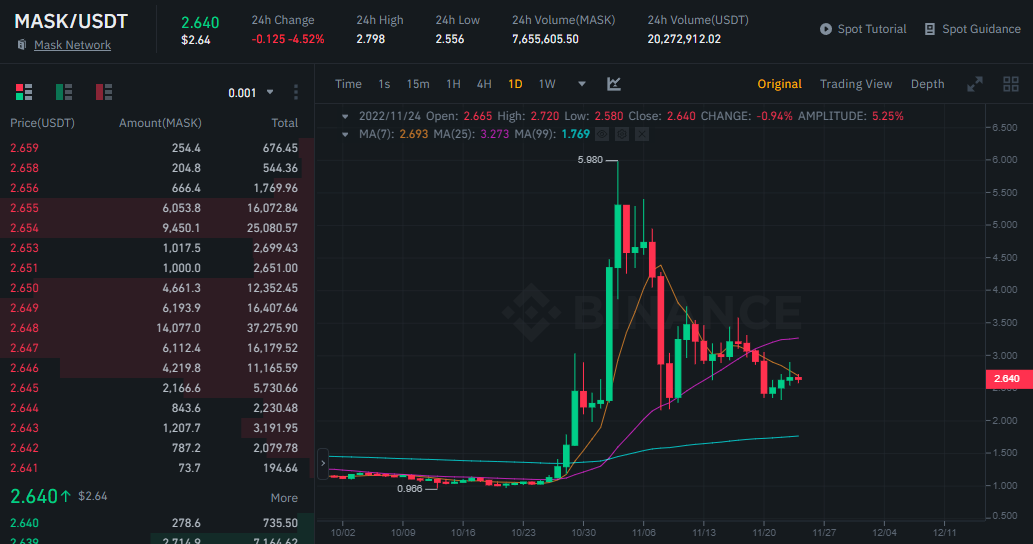Click the Price(USDT) column header
Screen dimensions: 1033x544
coord(42,123)
